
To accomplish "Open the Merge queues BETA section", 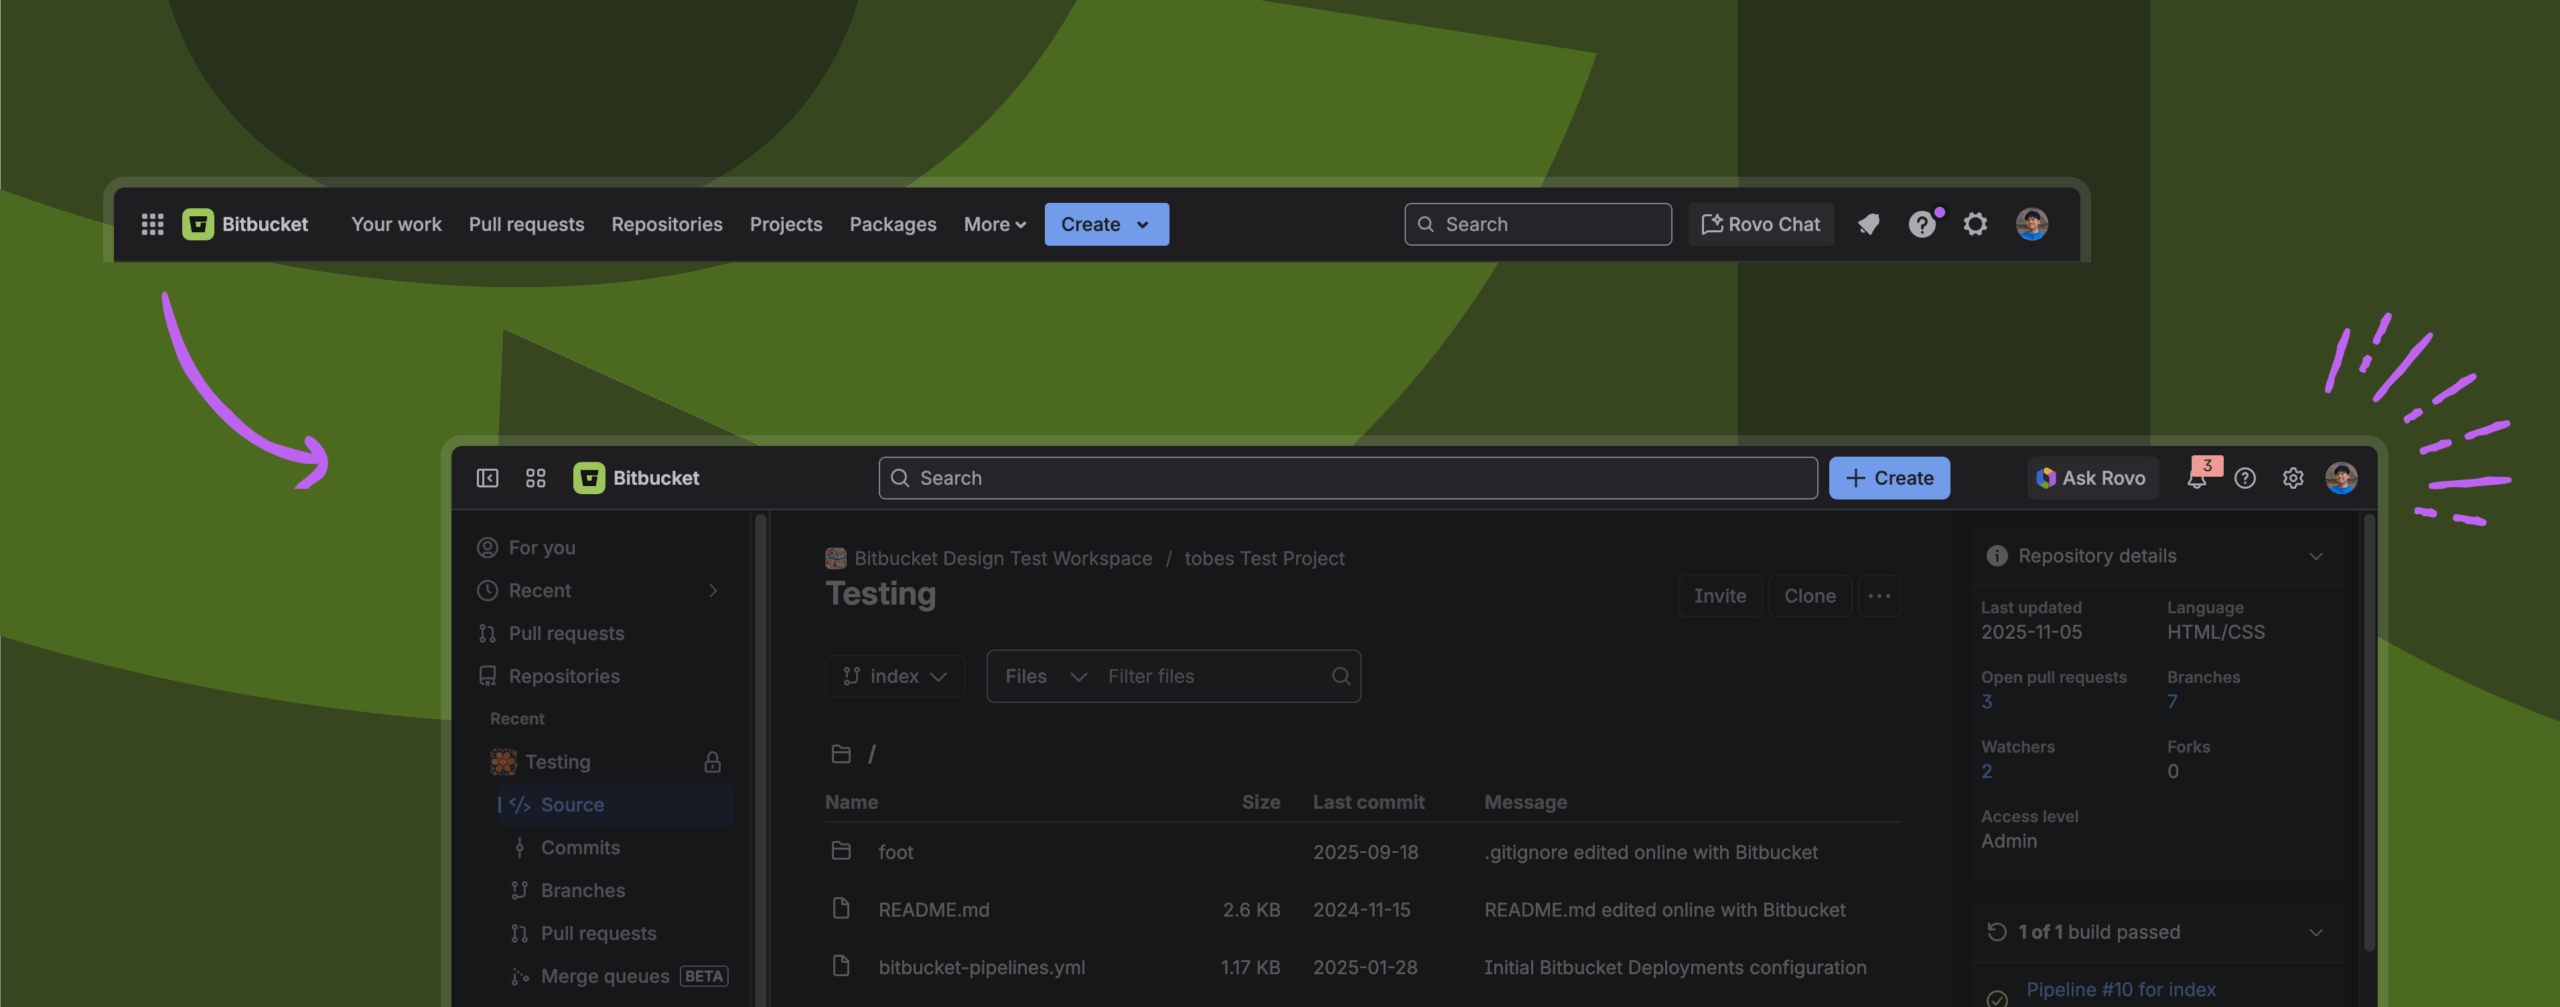I will tap(604, 975).
